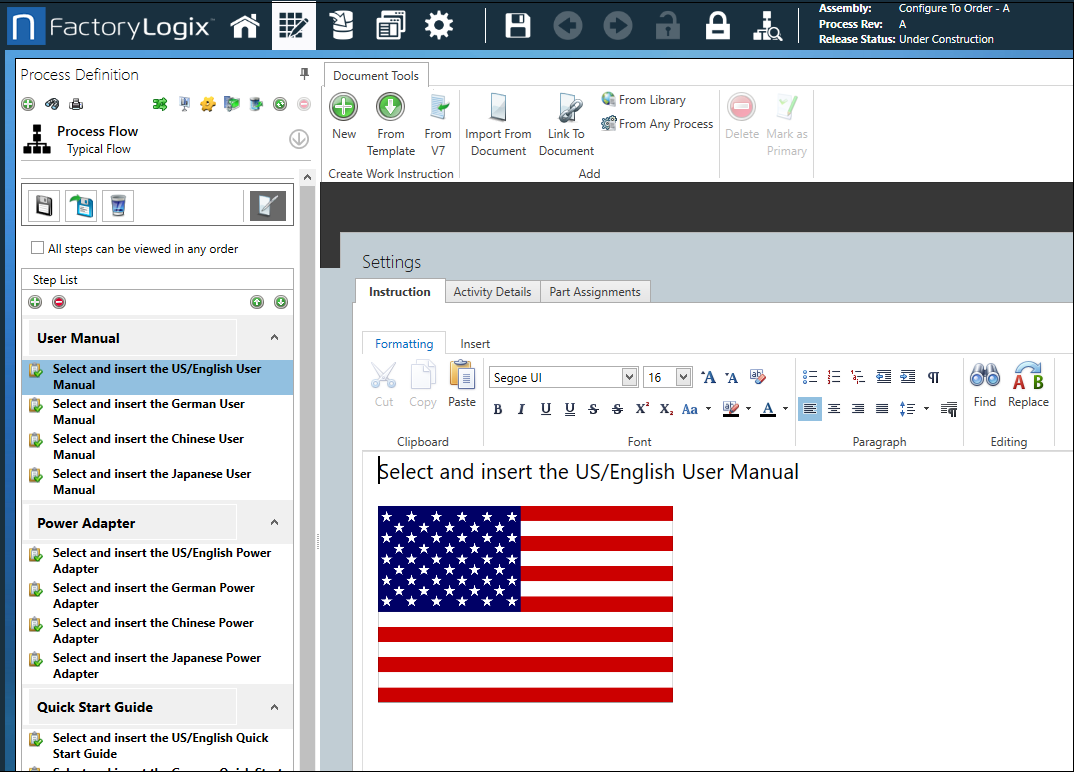The height and width of the screenshot is (772, 1074).
Task: Click the From Template icon
Action: (390, 107)
